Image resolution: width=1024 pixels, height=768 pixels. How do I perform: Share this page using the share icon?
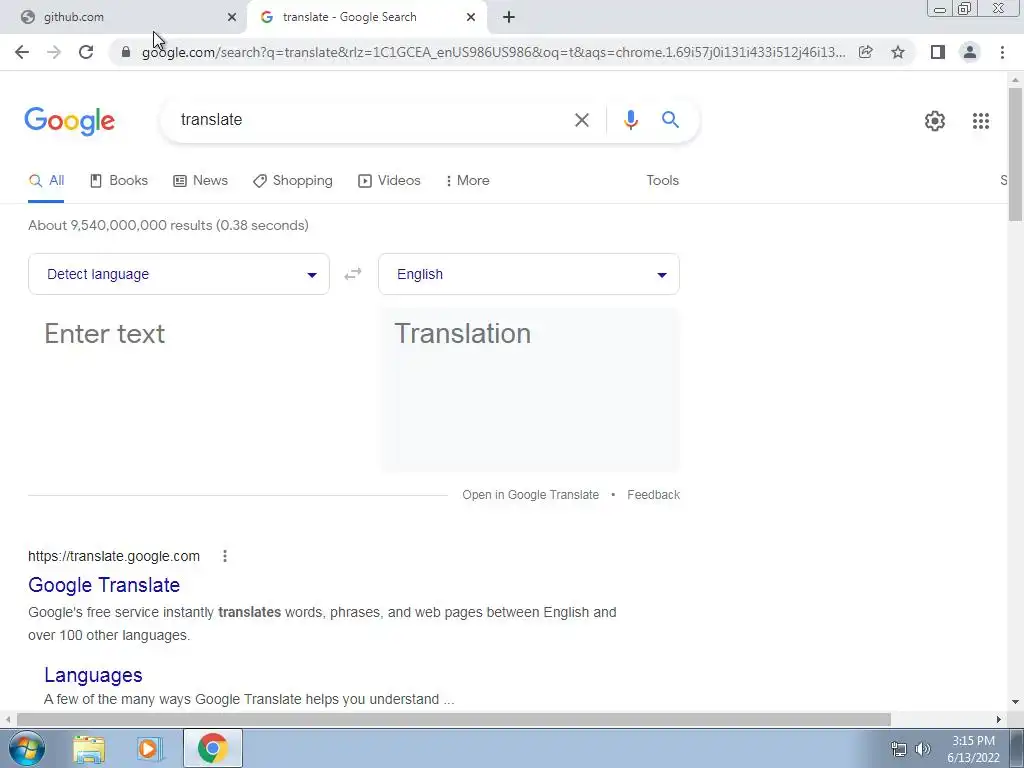click(866, 52)
